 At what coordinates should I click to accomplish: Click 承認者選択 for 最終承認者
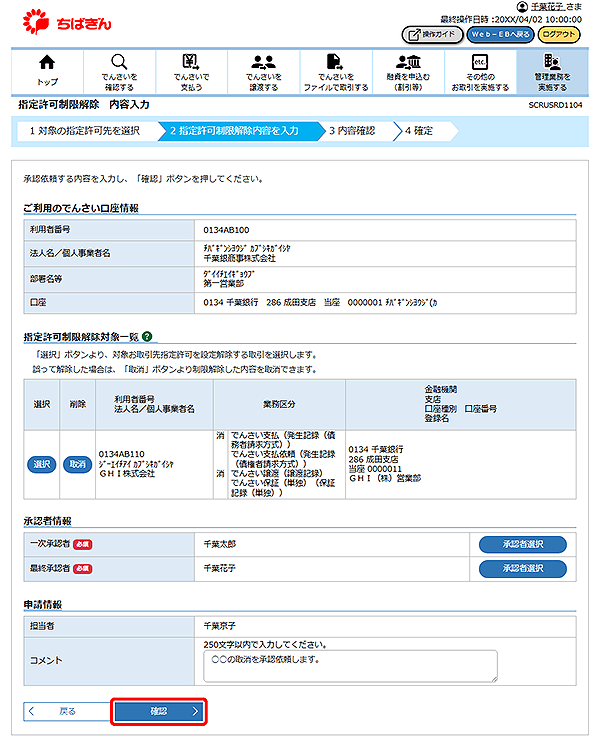point(523,568)
